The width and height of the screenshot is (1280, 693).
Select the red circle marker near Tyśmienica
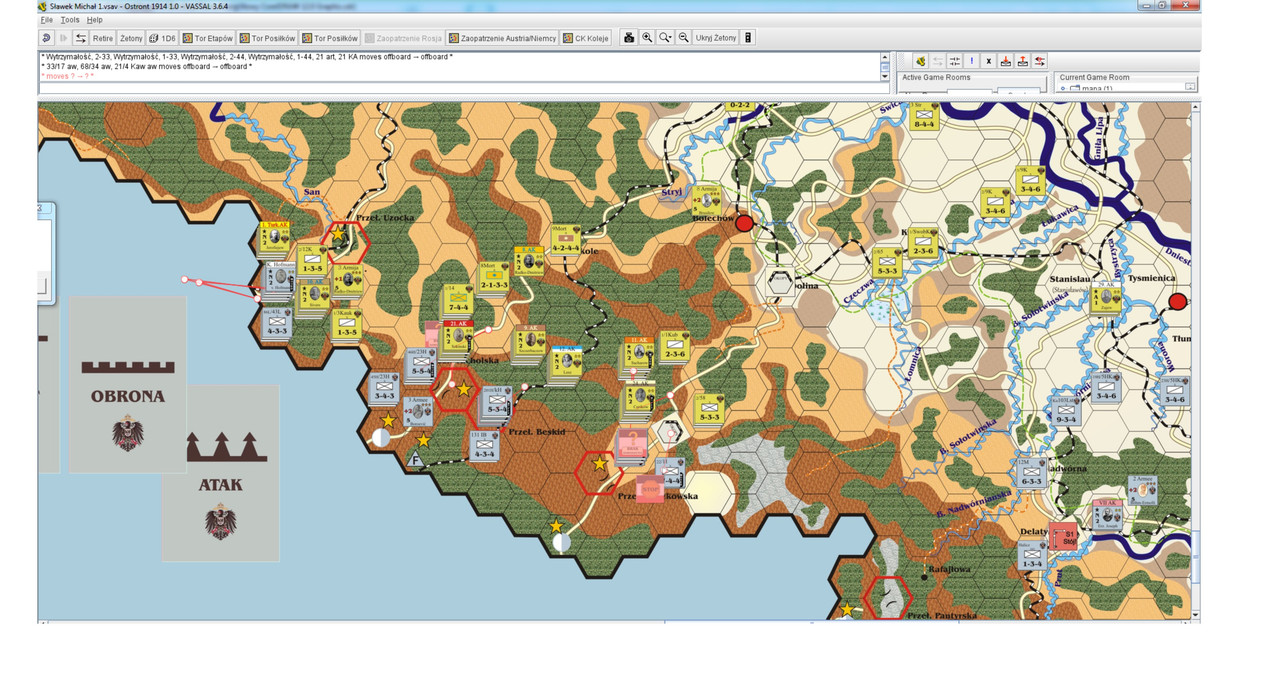(1178, 301)
